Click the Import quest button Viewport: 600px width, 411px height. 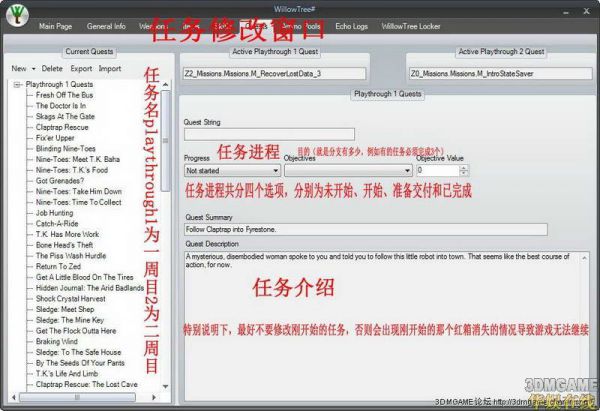[110, 69]
